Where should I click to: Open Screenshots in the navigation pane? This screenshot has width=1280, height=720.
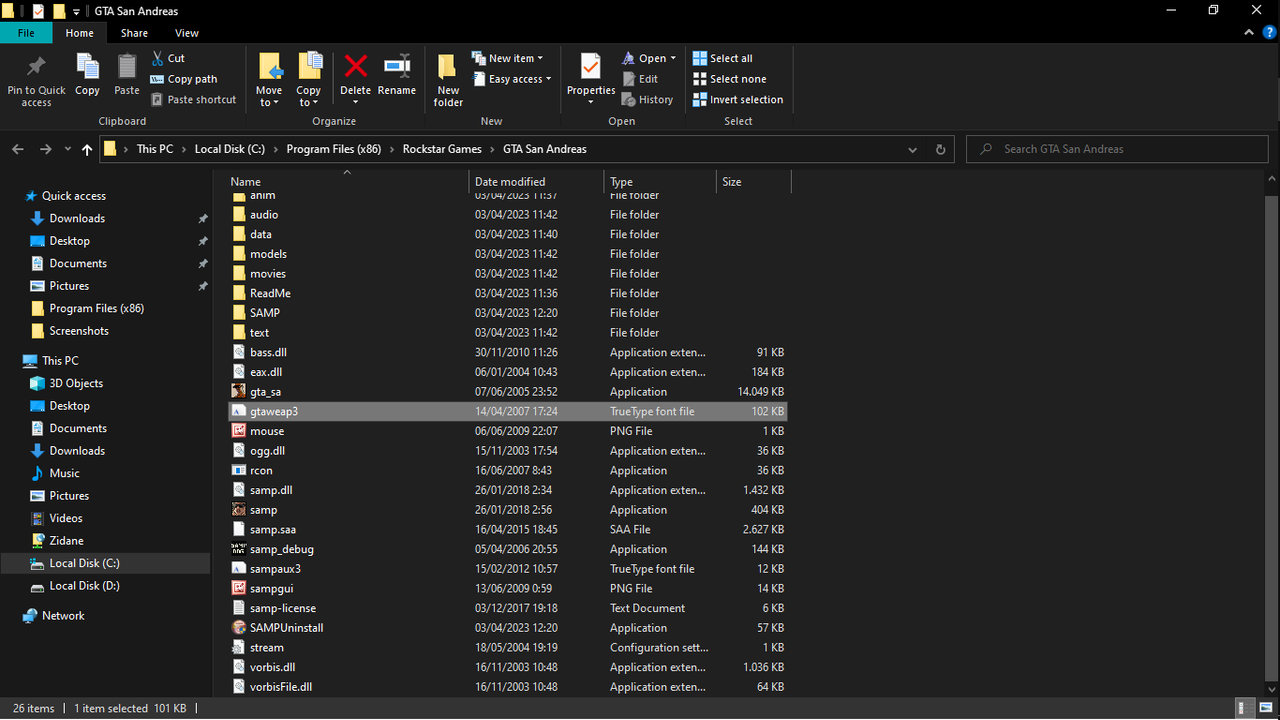tap(79, 331)
